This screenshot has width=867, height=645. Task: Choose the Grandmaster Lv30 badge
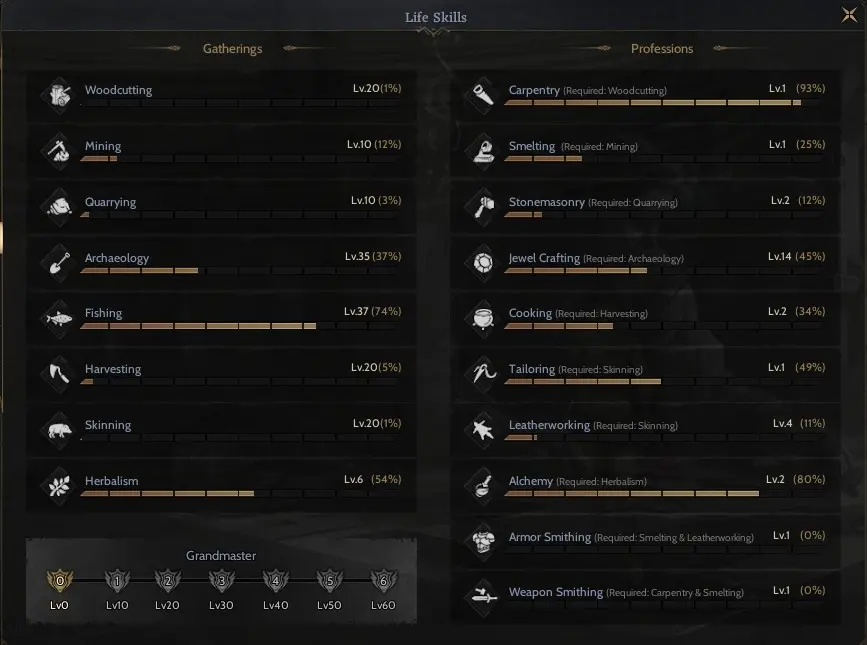click(222, 580)
